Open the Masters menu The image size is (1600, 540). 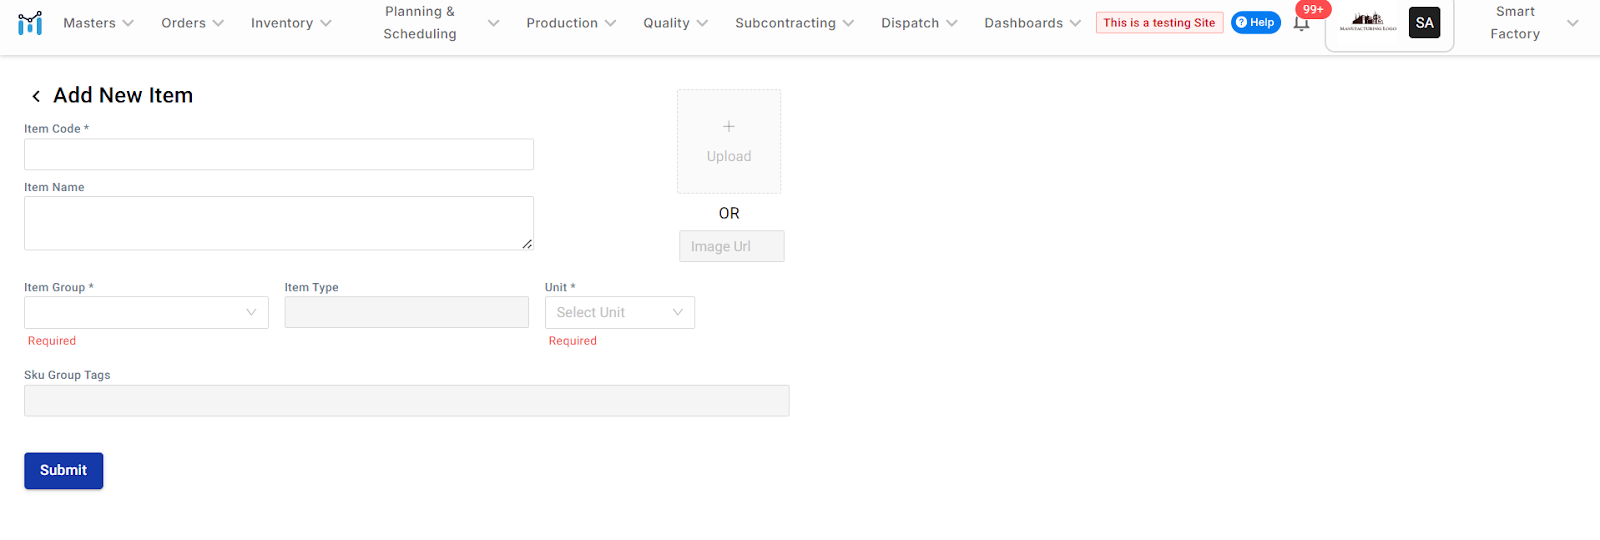[98, 23]
